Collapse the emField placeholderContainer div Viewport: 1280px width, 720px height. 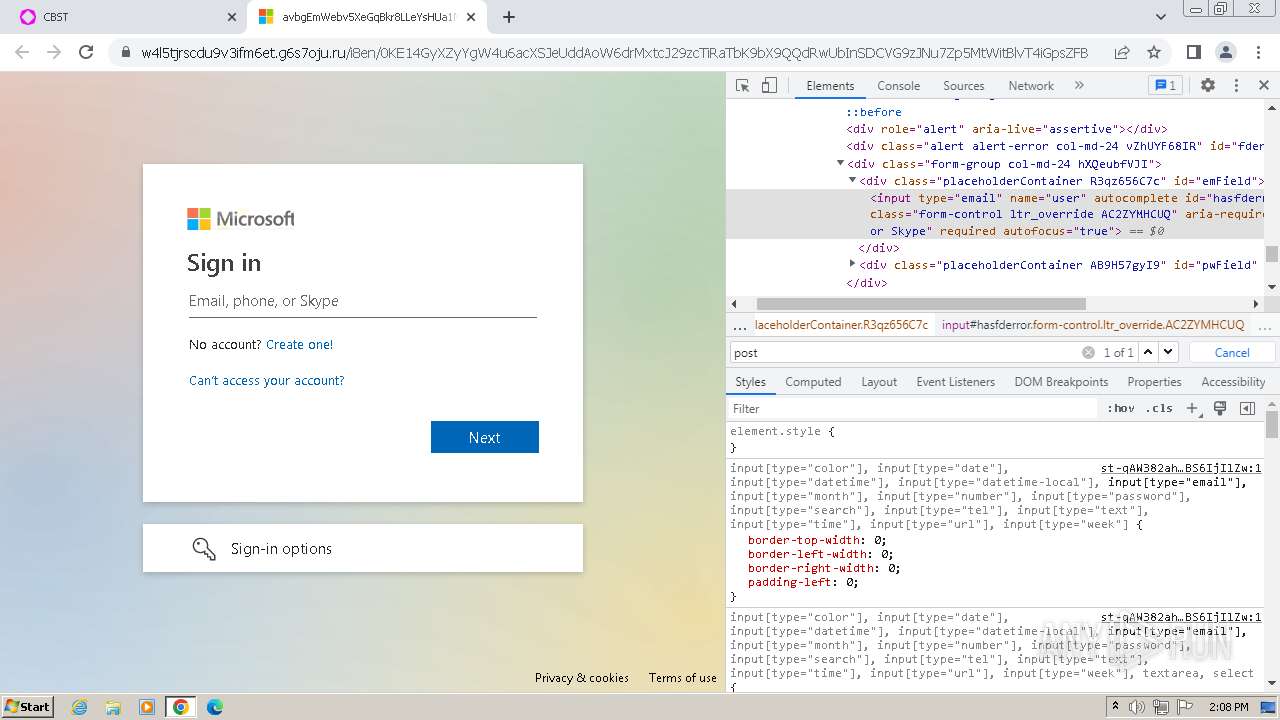pos(852,180)
